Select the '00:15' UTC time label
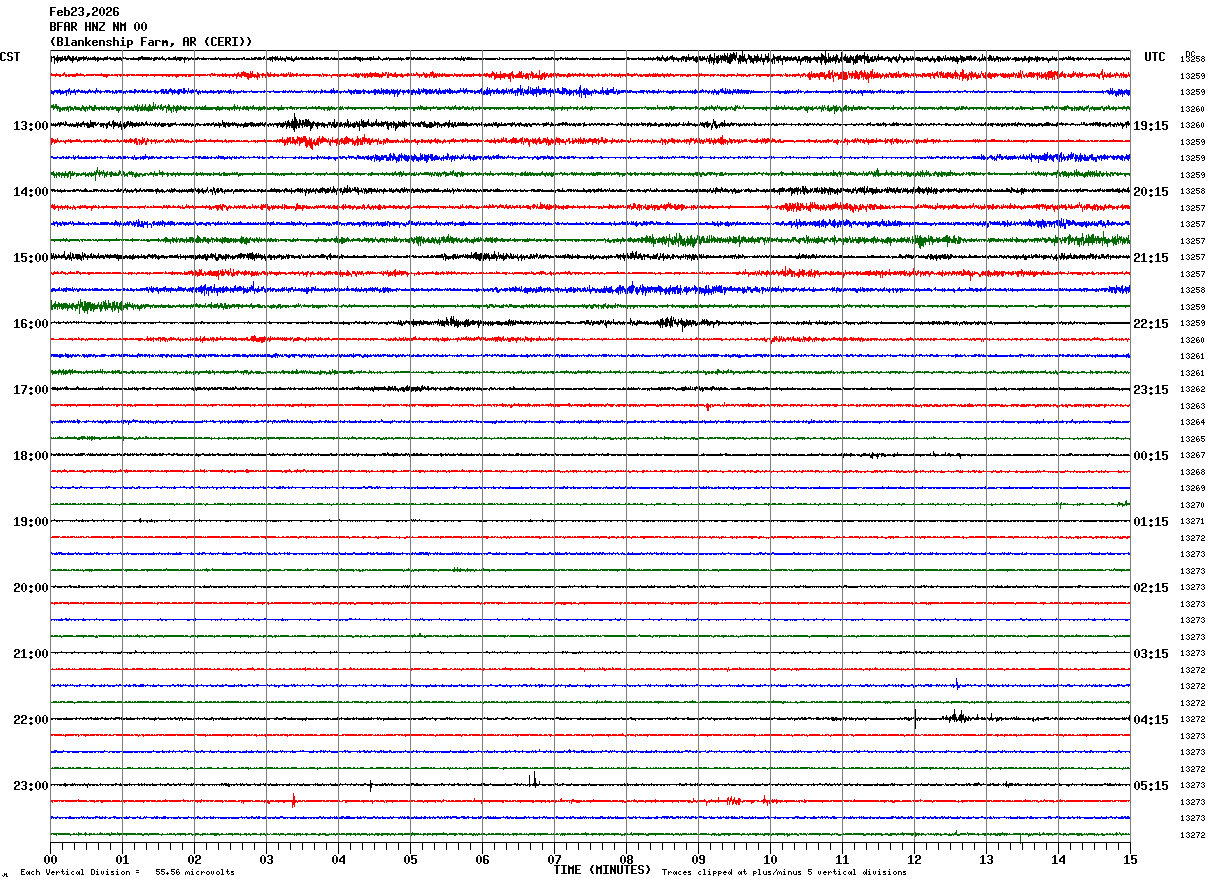 pos(1151,456)
